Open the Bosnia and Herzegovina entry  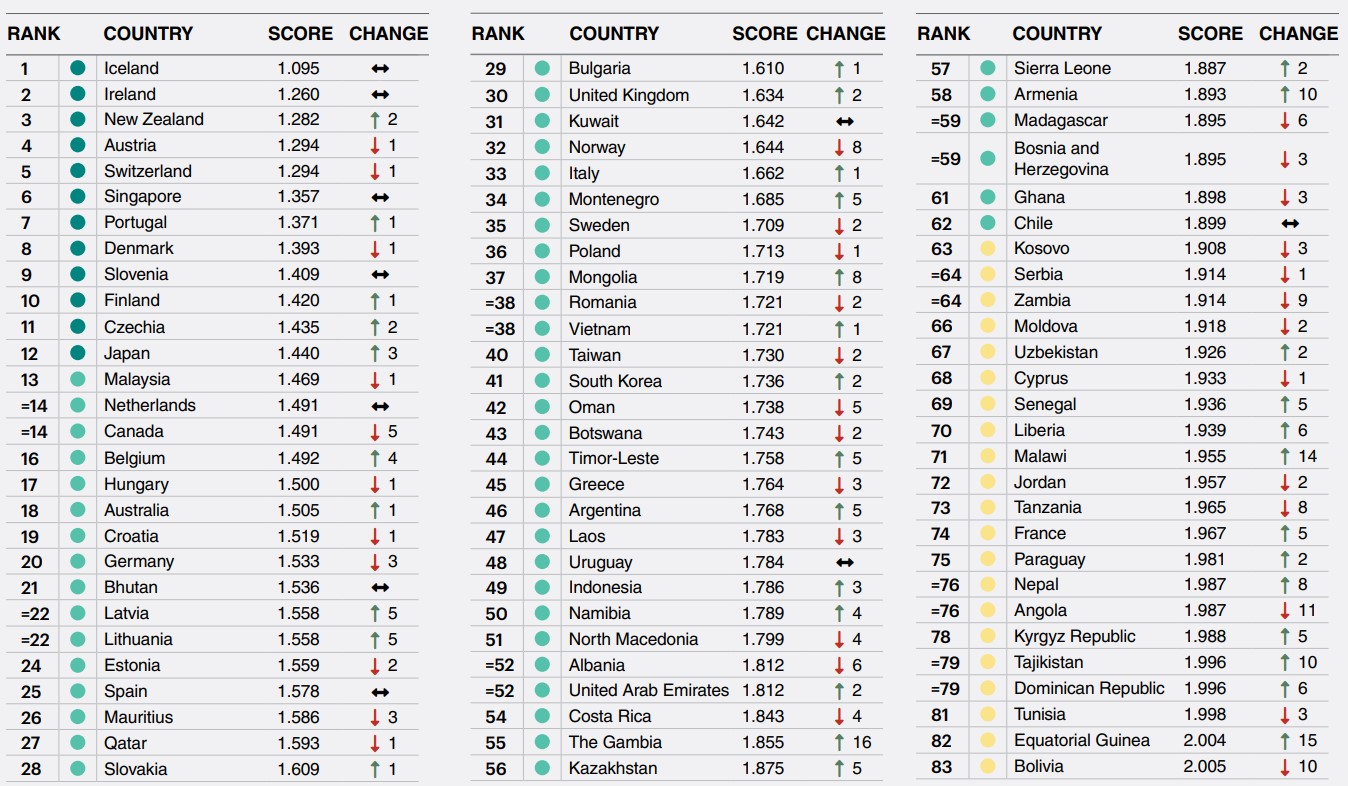tap(1060, 159)
